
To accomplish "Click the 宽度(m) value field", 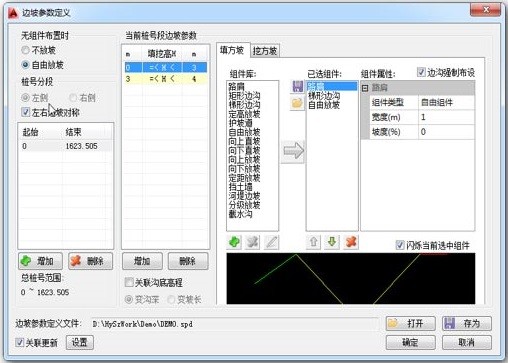I will coord(446,117).
